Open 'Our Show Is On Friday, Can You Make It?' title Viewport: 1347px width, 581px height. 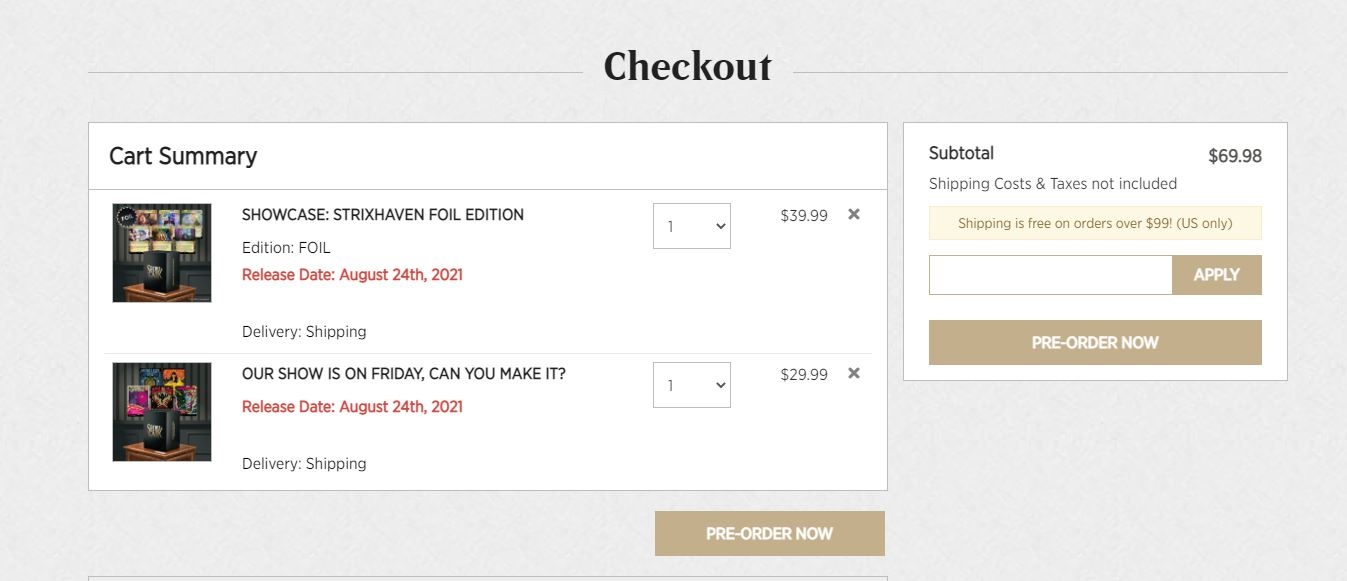pyautogui.click(x=404, y=373)
